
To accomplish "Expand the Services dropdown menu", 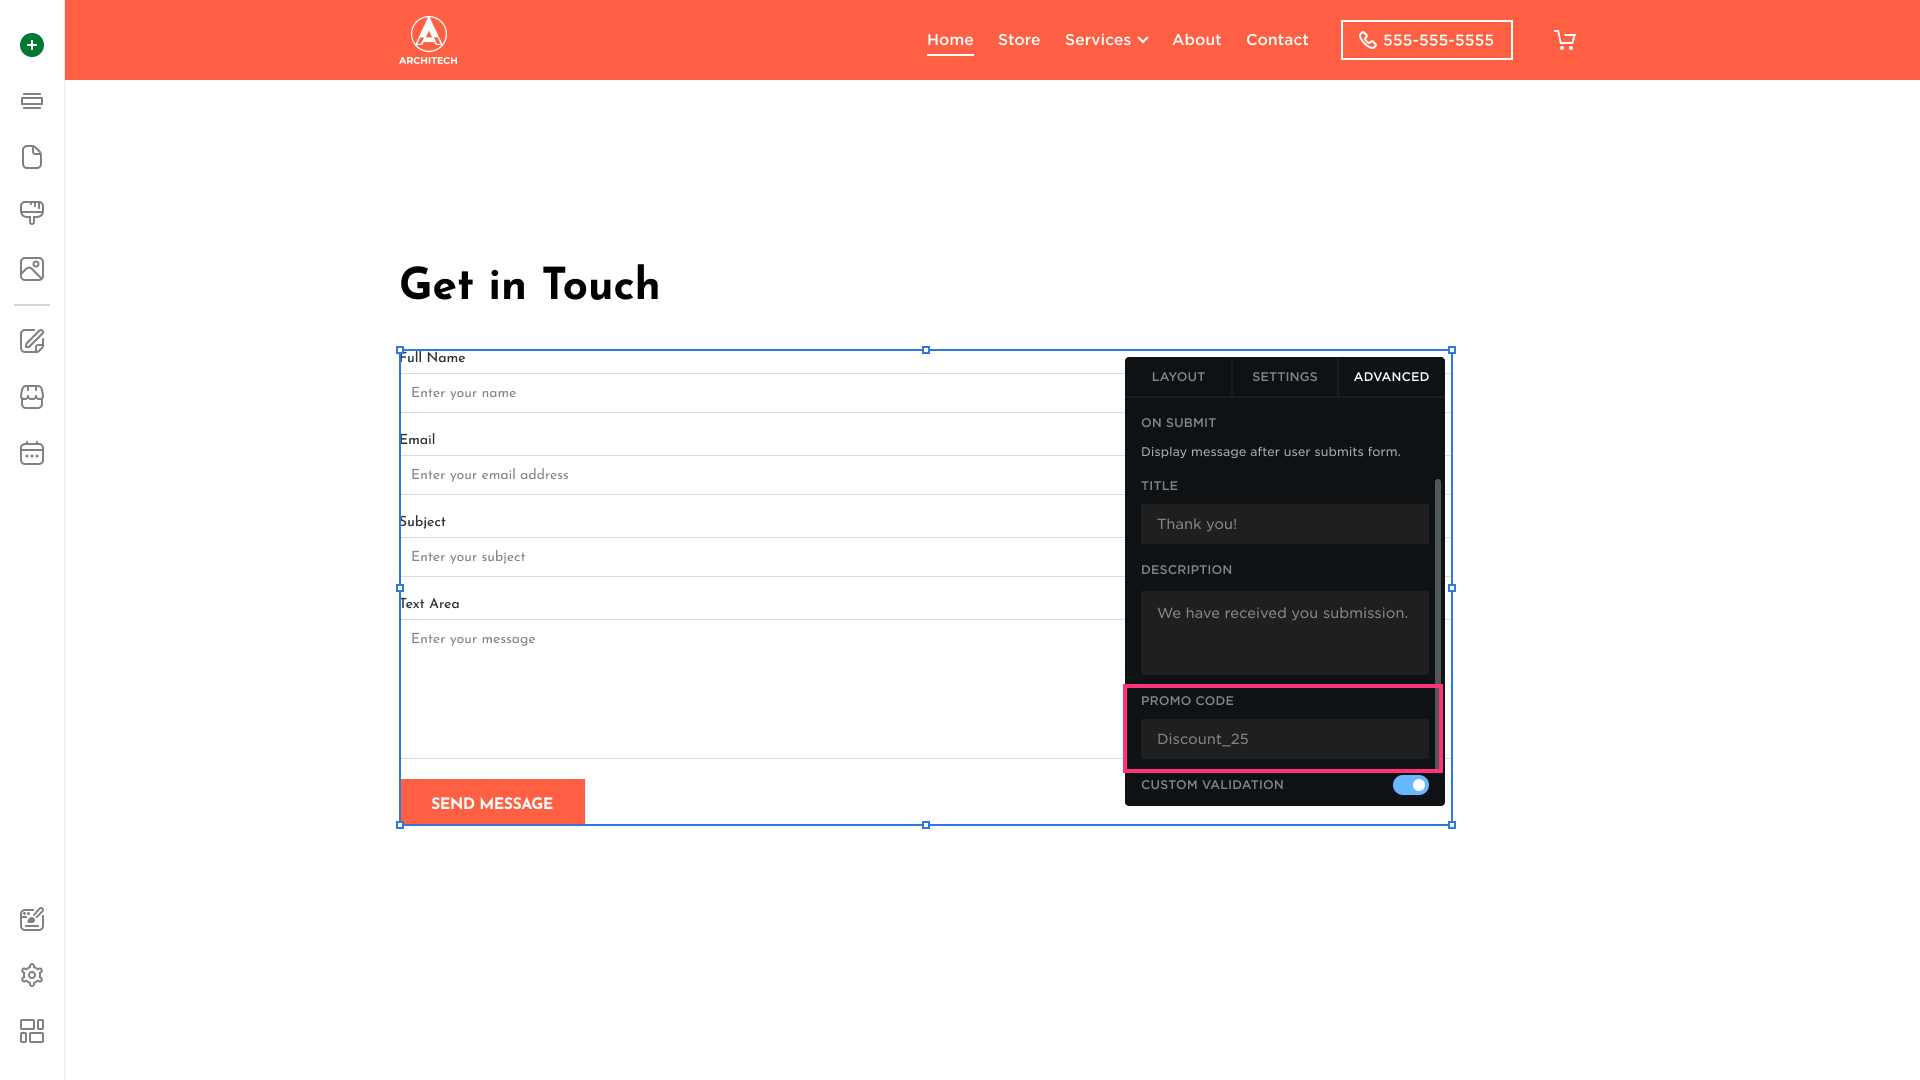I will click(x=1106, y=40).
